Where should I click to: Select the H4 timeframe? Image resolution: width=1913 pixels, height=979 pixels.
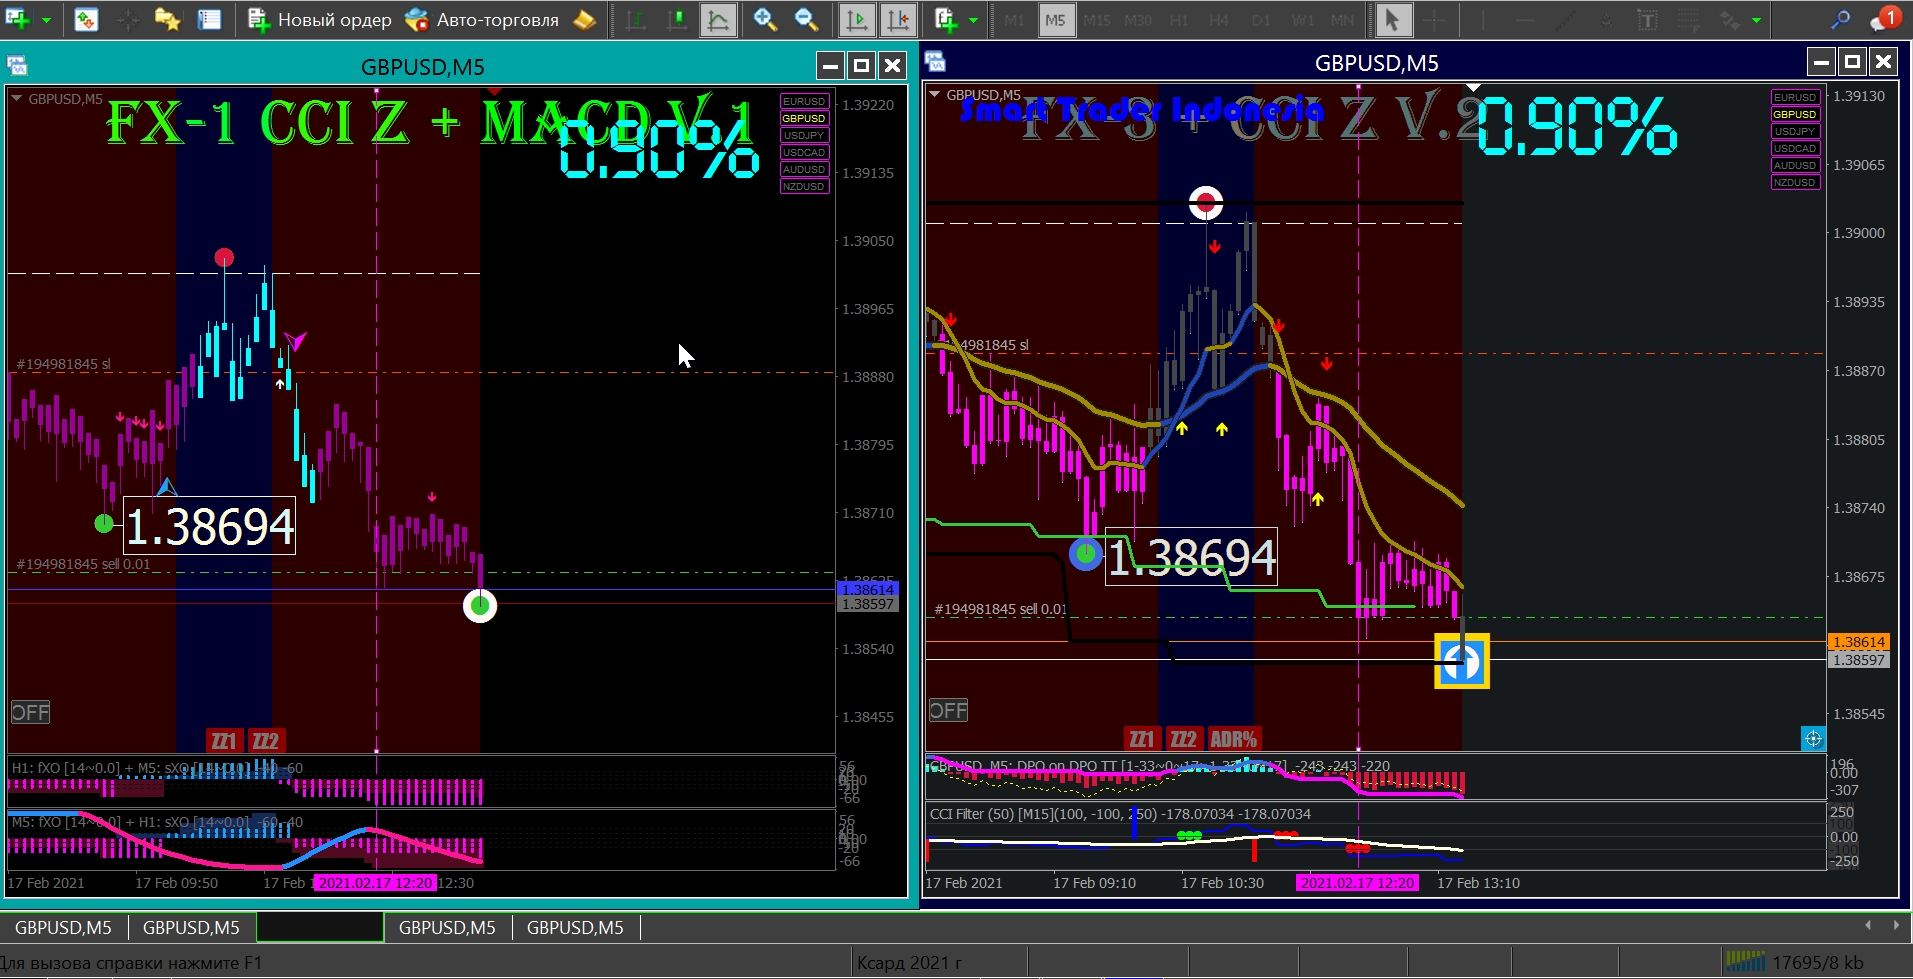click(x=1218, y=20)
